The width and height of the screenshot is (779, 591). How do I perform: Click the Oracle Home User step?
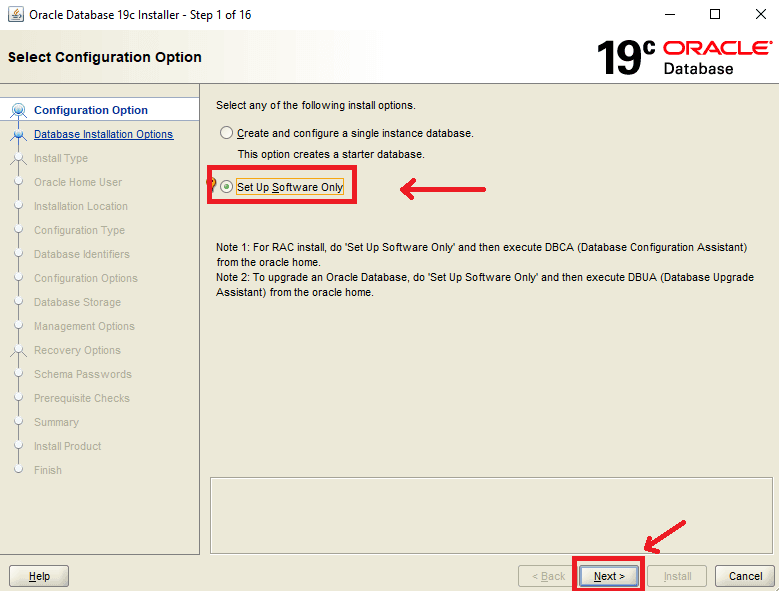click(78, 182)
